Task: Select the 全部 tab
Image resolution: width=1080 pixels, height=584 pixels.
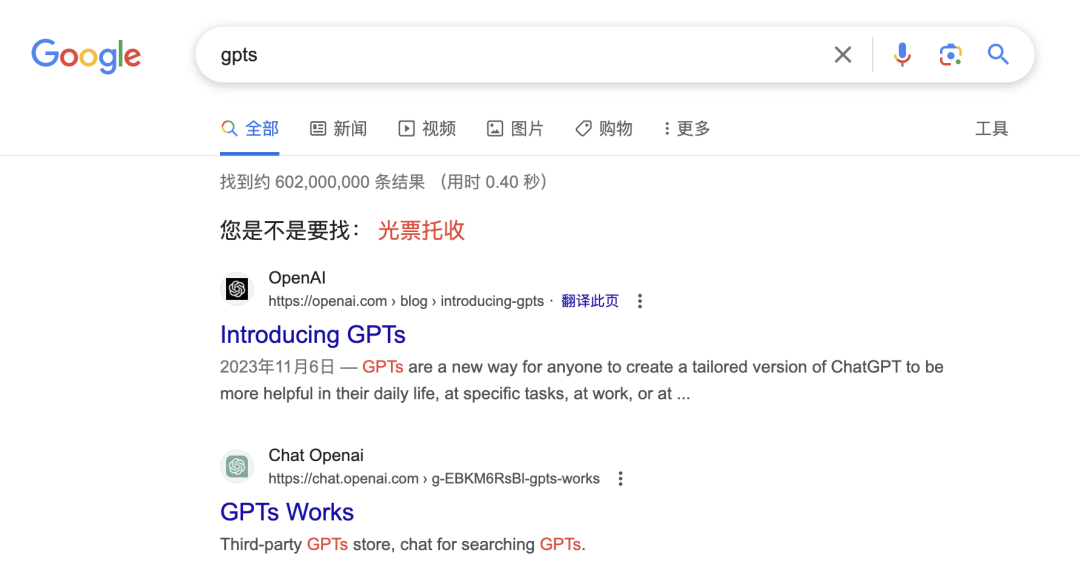Action: click(x=249, y=129)
